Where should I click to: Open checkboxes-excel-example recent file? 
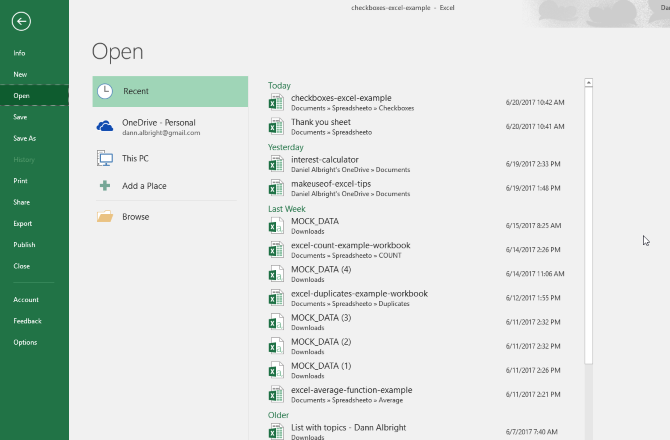341,98
